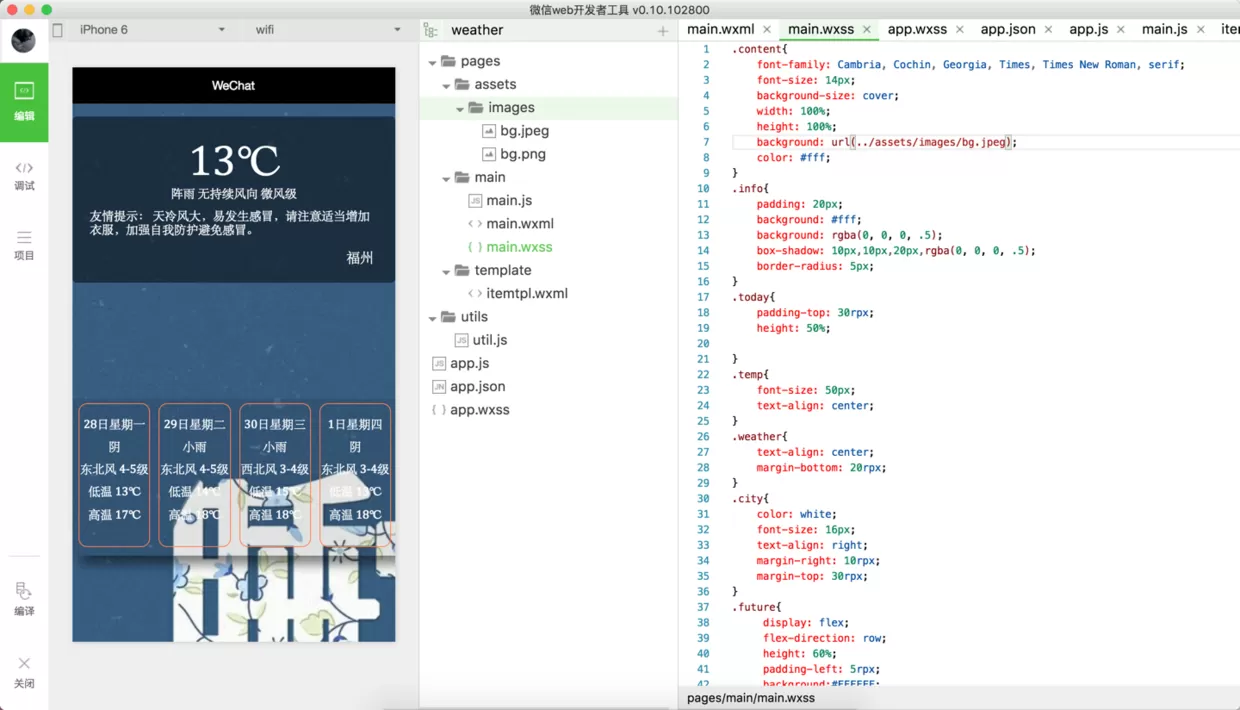The height and width of the screenshot is (710, 1240).
Task: Close the main.wxml tab
Action: pyautogui.click(x=767, y=30)
